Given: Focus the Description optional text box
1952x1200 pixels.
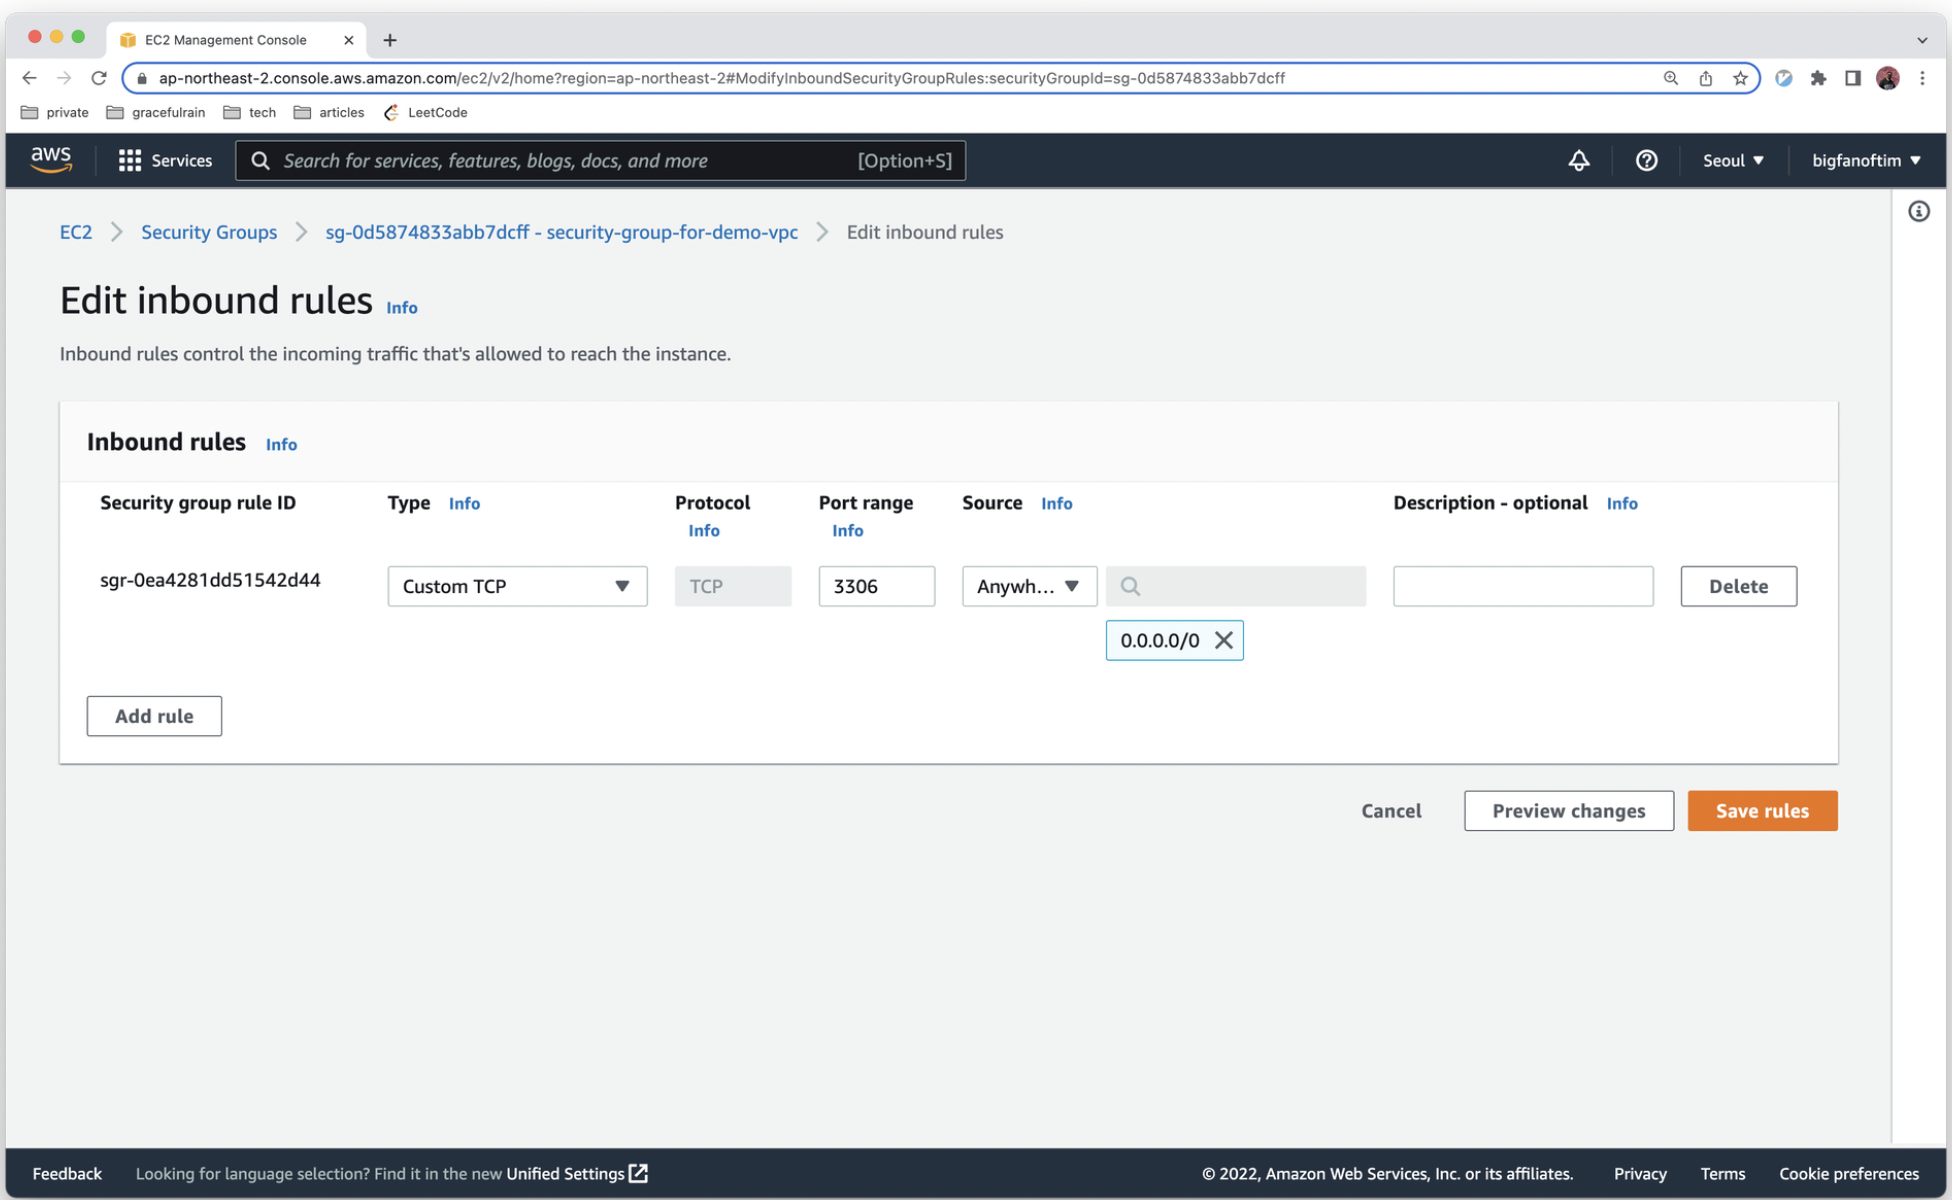Looking at the screenshot, I should point(1522,586).
